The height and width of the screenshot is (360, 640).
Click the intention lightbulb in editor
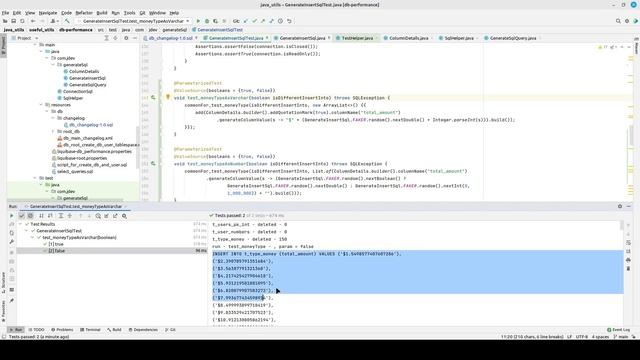pos(168,97)
